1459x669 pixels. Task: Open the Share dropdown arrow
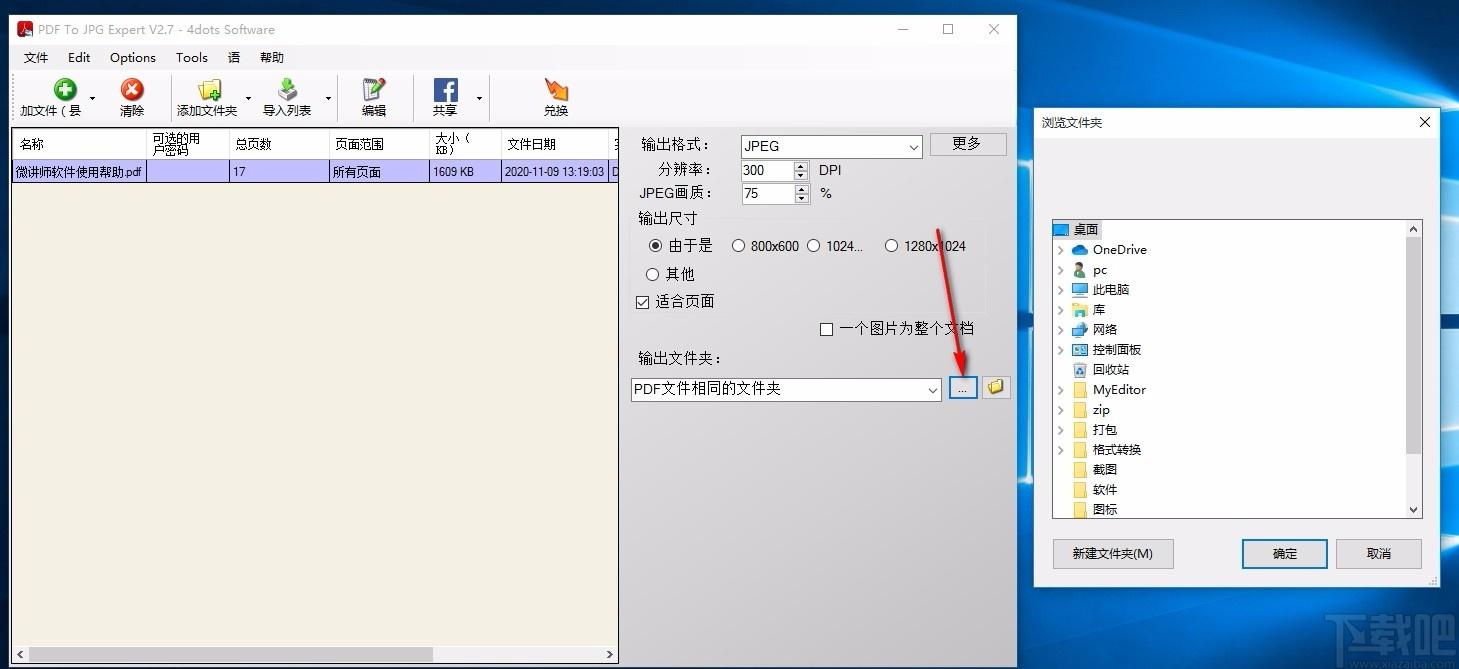[479, 98]
